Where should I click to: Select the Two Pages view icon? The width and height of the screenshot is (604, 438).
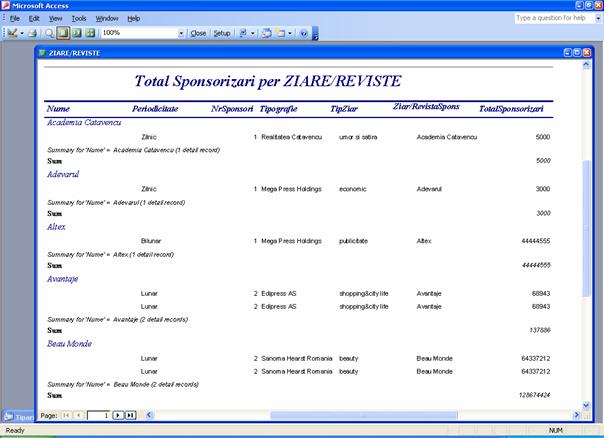point(76,33)
